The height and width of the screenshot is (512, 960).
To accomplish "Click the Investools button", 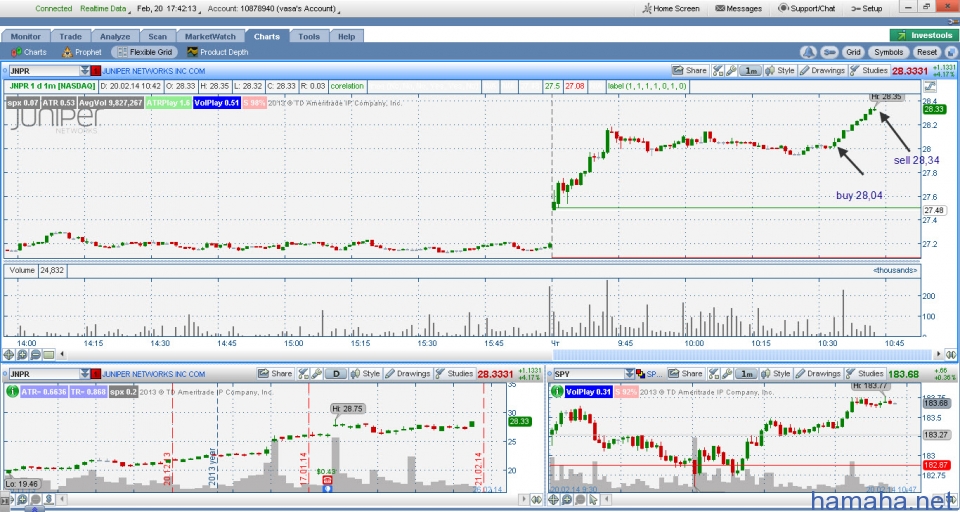I will click(x=924, y=36).
